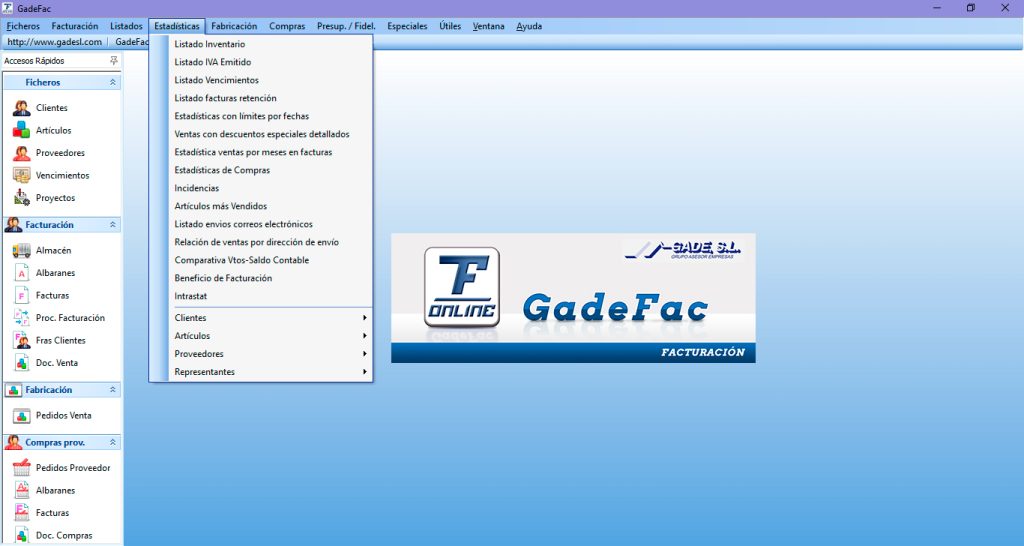This screenshot has width=1024, height=546.
Task: Expand the Clientes submenu in Estadísticas
Action: 270,318
